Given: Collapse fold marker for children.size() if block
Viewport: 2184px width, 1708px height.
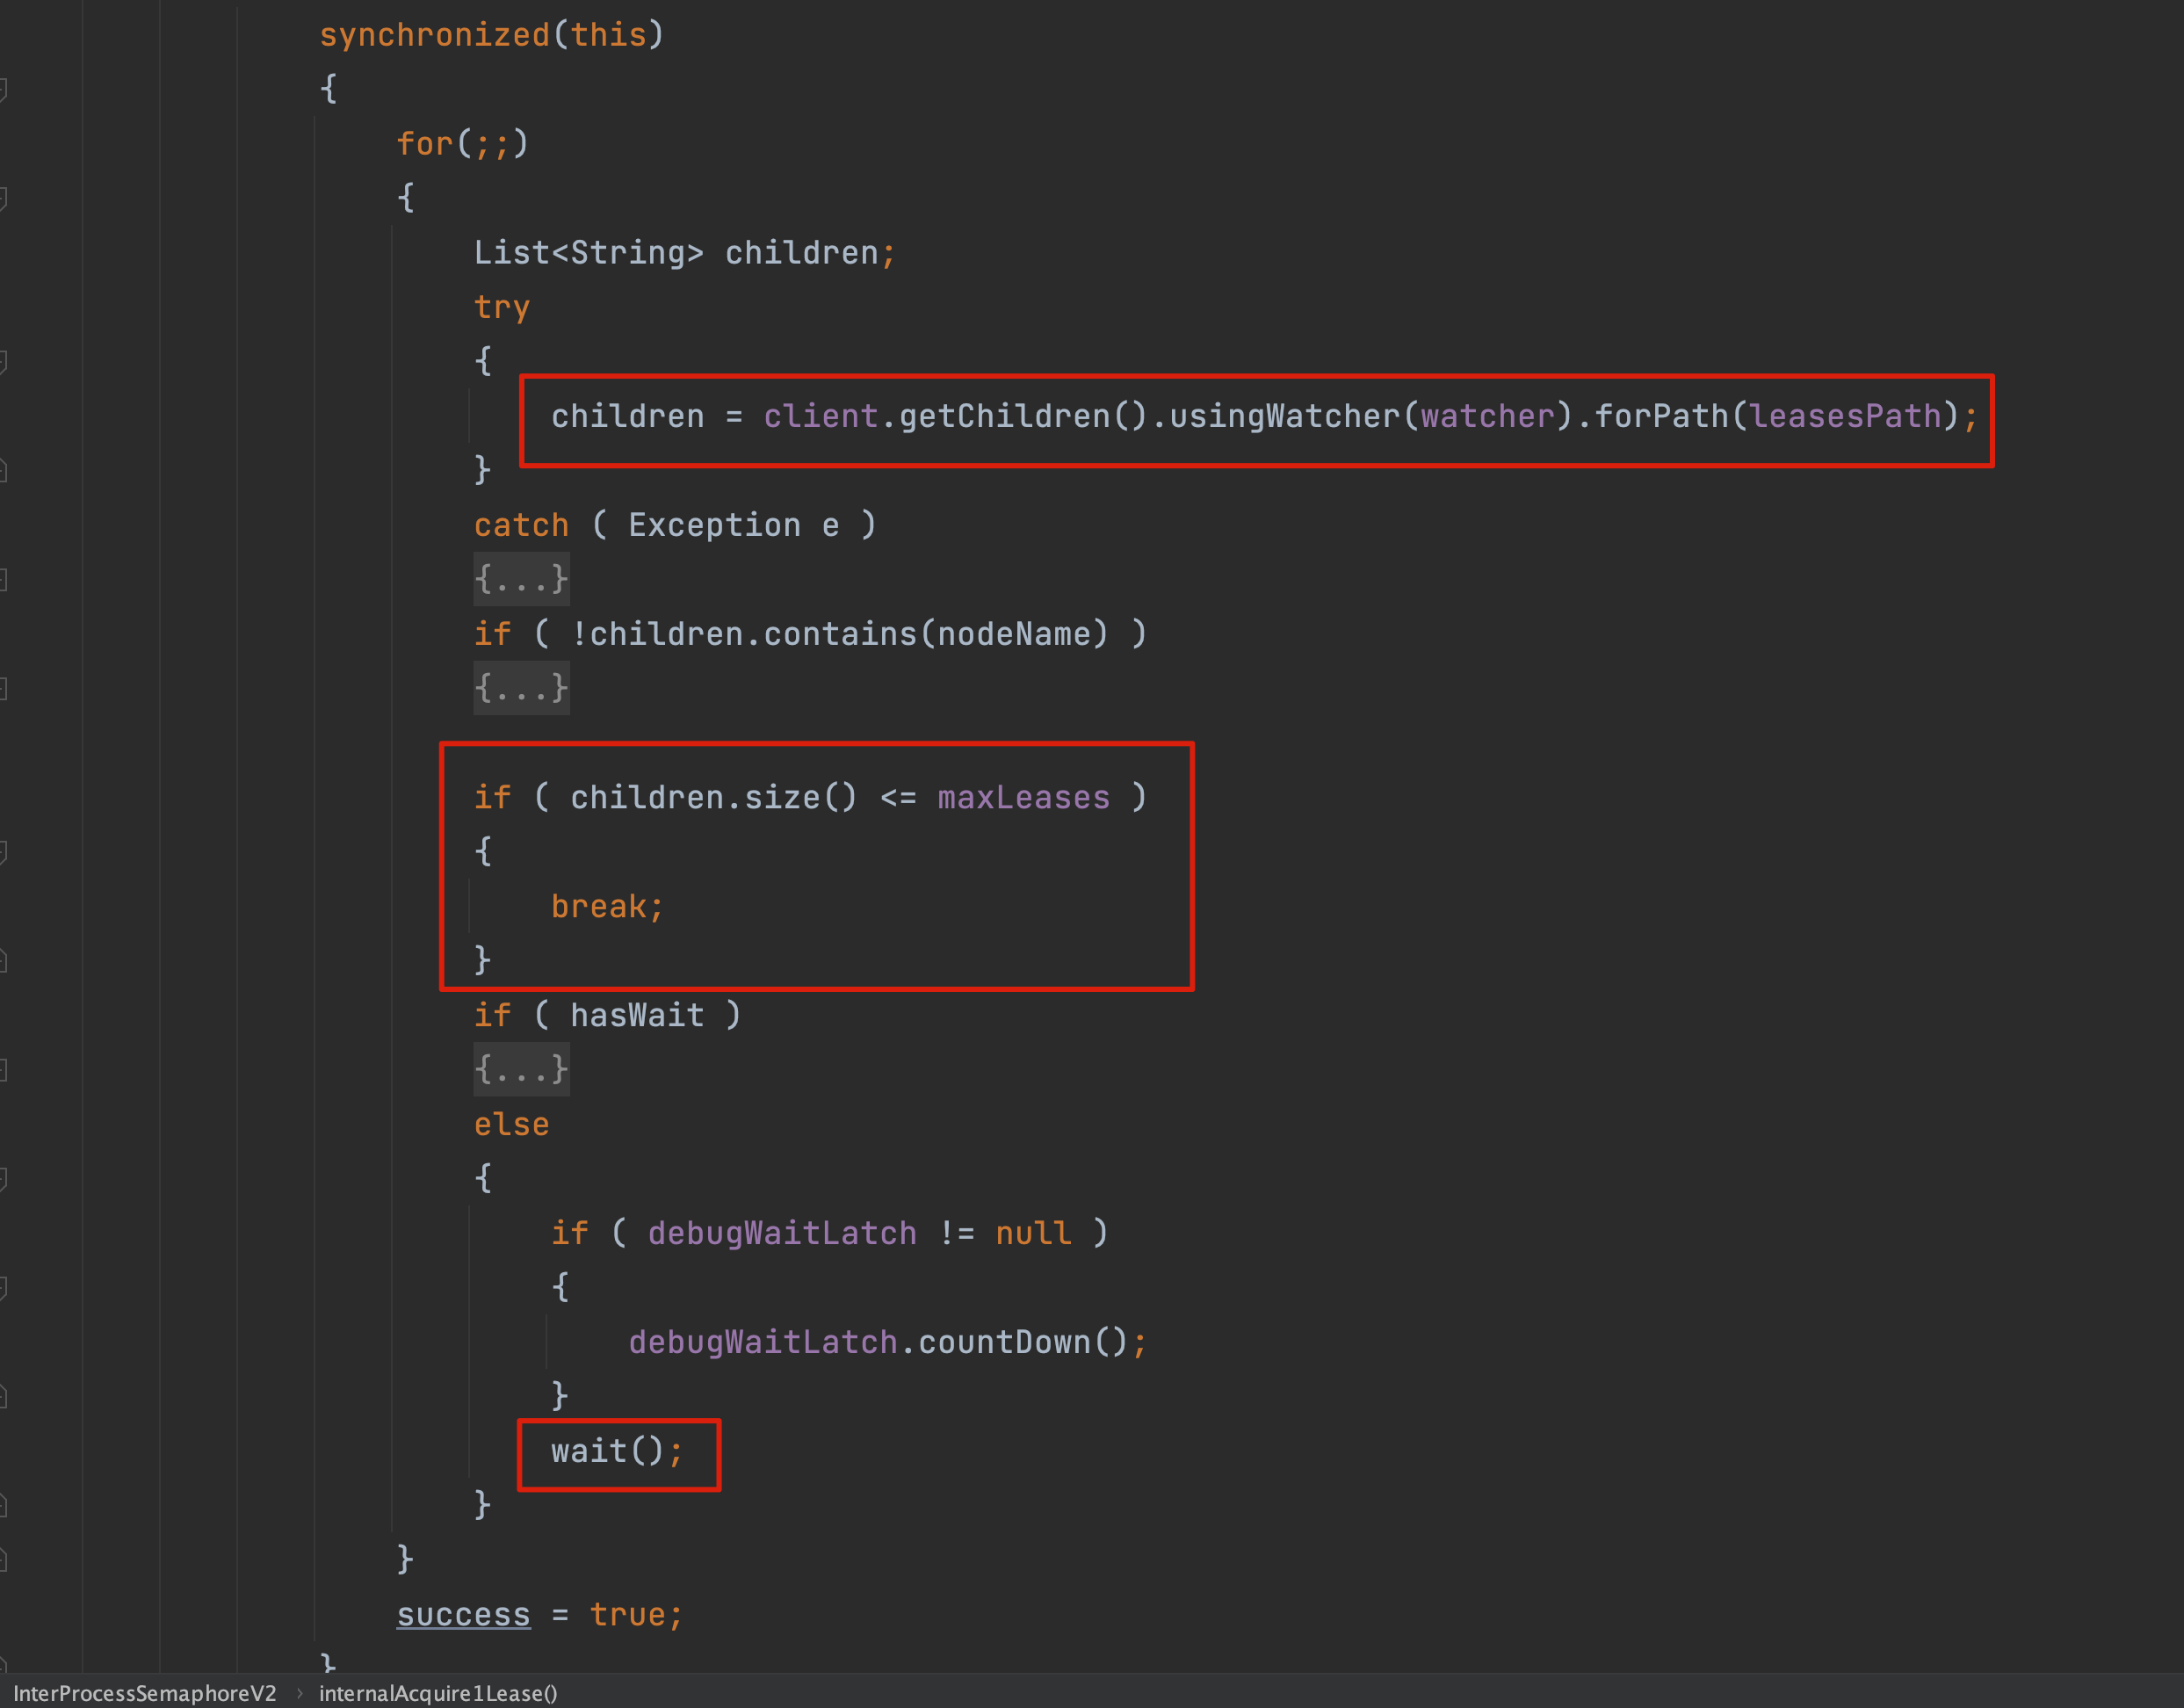Looking at the screenshot, I should (3, 852).
